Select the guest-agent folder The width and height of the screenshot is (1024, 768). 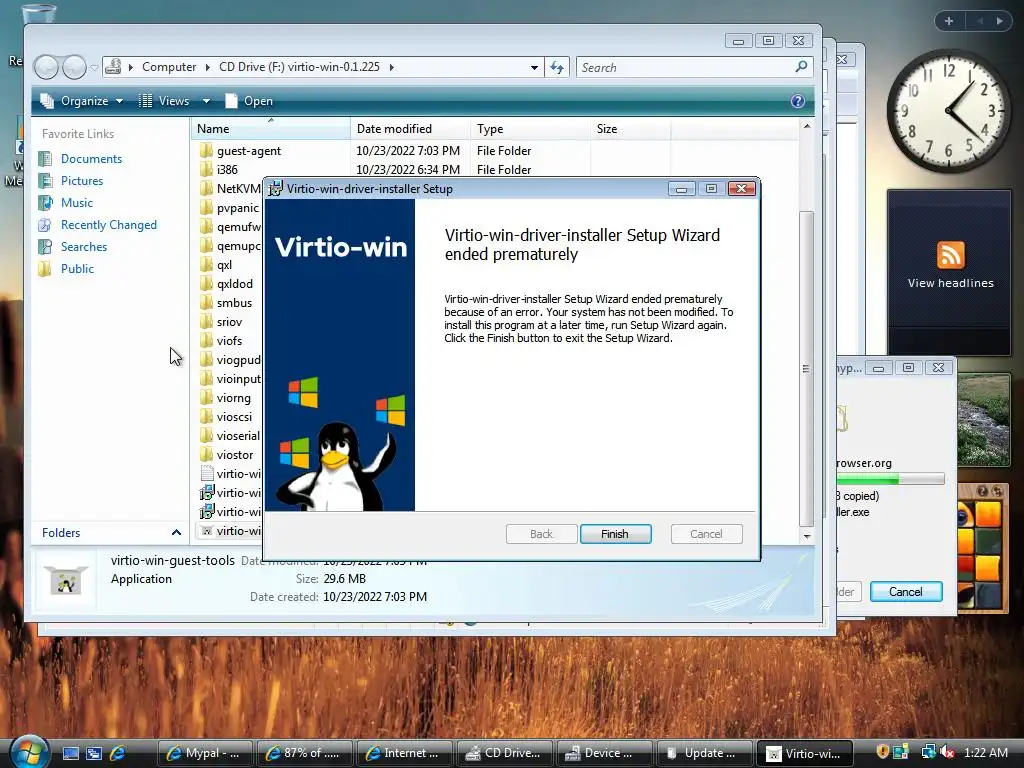[249, 151]
